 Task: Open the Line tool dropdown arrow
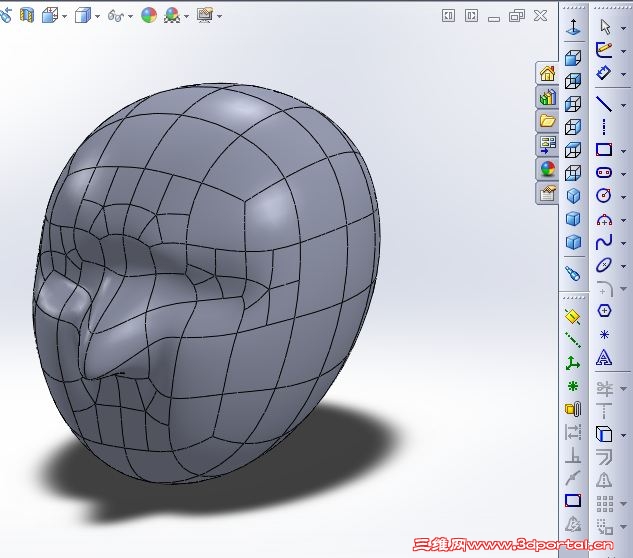click(624, 105)
